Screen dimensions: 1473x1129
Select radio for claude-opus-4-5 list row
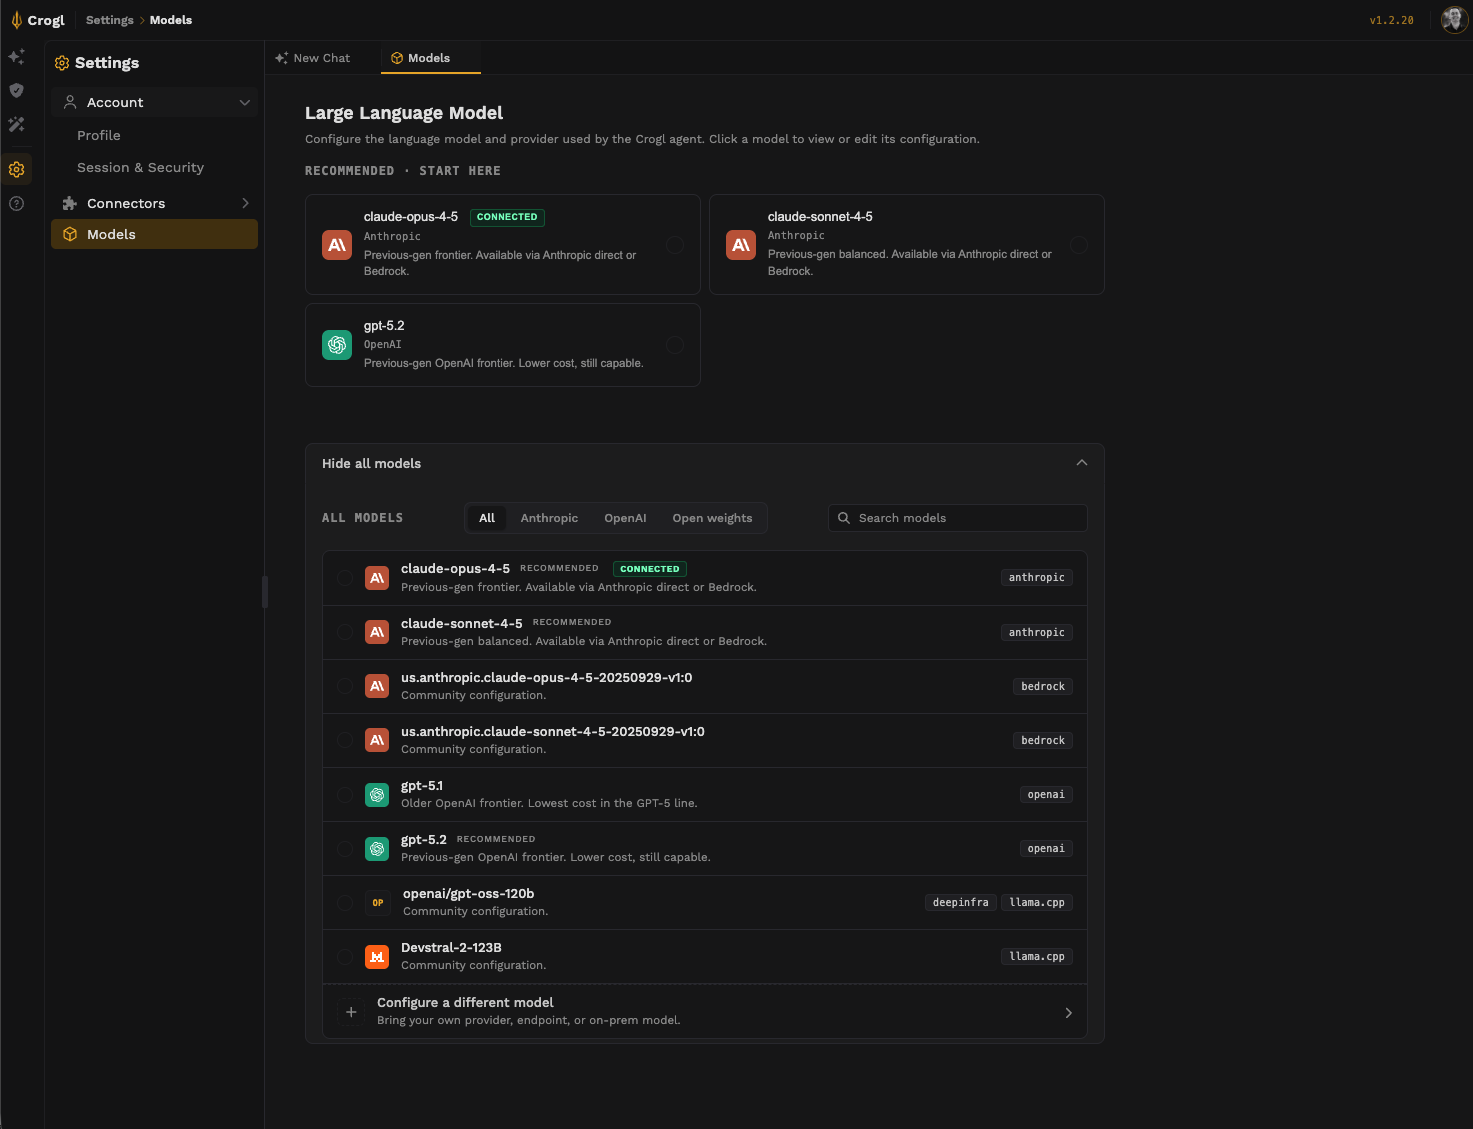pos(344,578)
